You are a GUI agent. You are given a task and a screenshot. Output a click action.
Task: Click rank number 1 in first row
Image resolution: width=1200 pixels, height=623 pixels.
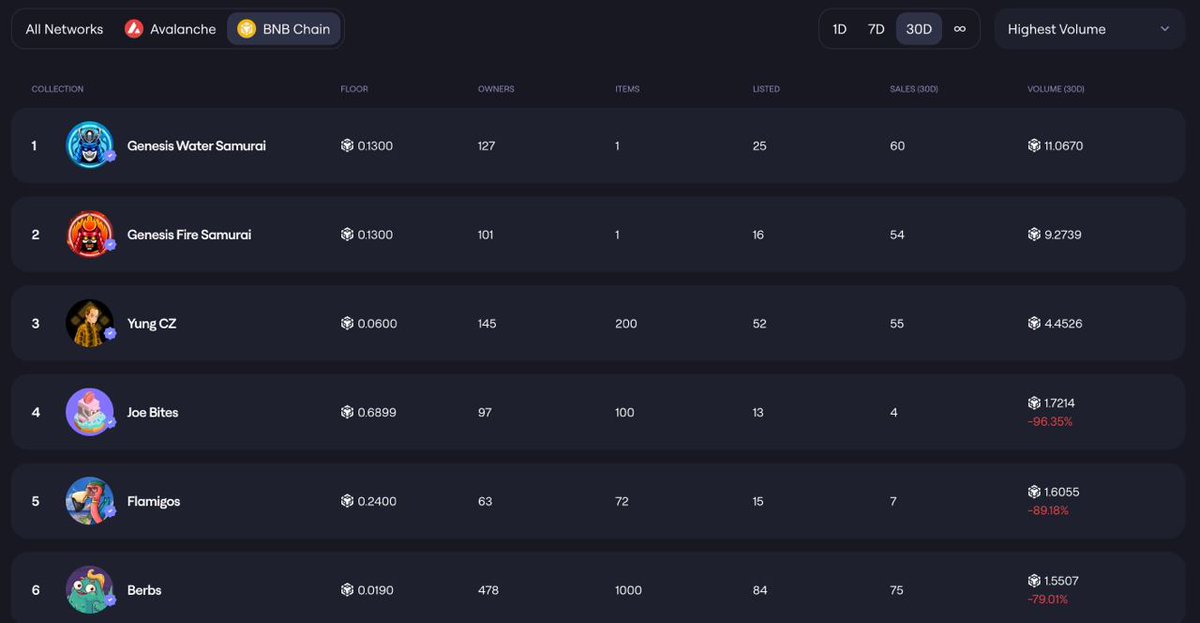(x=34, y=146)
